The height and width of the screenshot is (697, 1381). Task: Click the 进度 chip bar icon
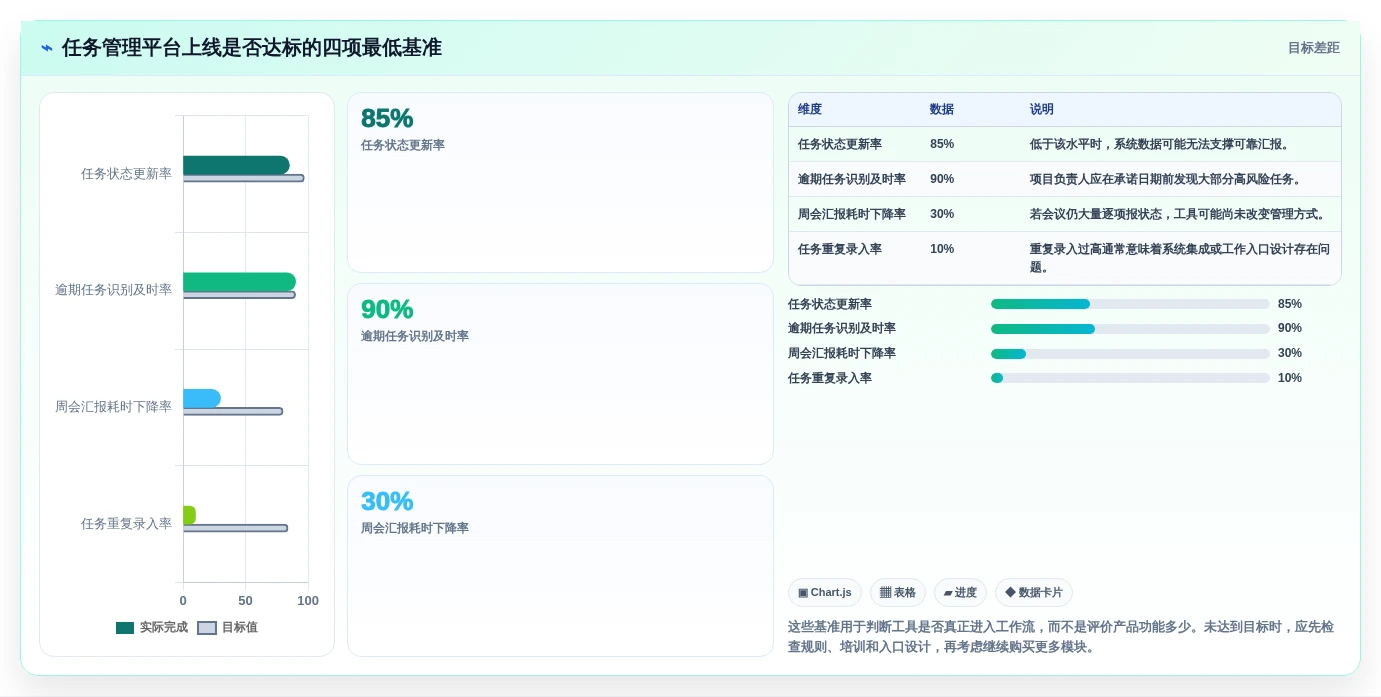948,593
